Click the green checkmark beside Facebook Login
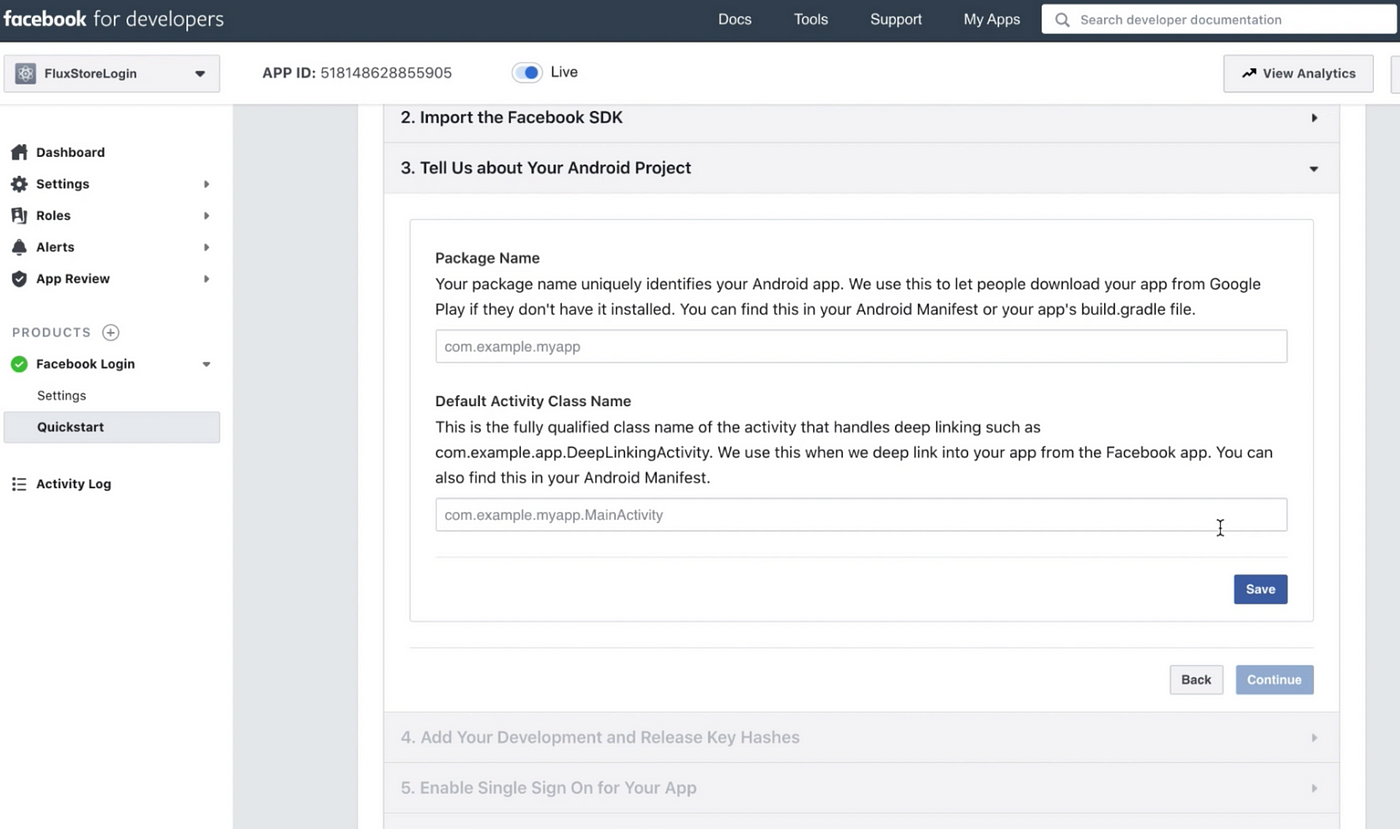 tap(19, 364)
